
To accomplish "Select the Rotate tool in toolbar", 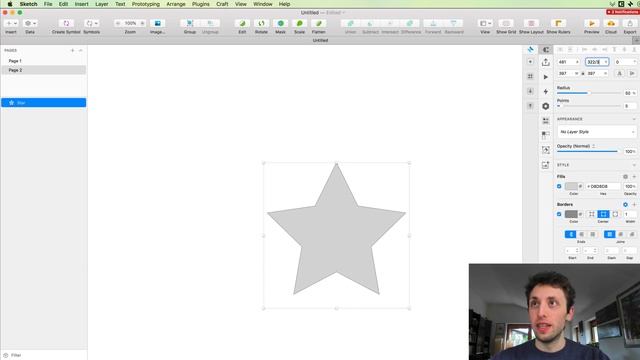I will click(x=261, y=24).
